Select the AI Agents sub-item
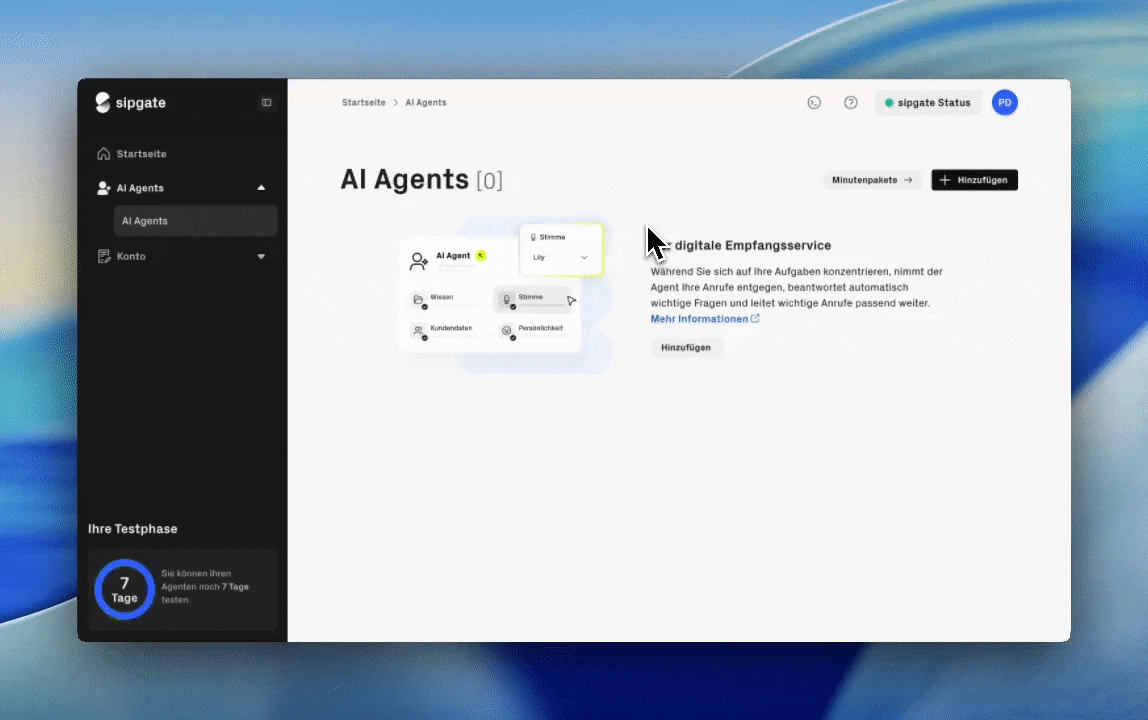This screenshot has height=720, width=1148. (195, 221)
